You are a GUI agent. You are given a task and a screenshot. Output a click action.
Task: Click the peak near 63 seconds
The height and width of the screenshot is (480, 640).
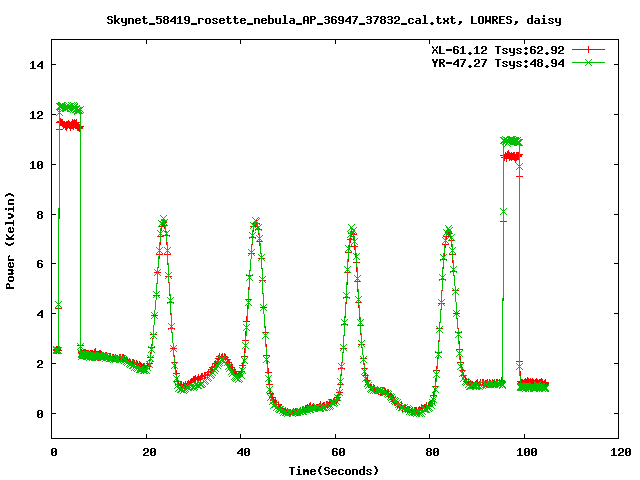tap(352, 230)
